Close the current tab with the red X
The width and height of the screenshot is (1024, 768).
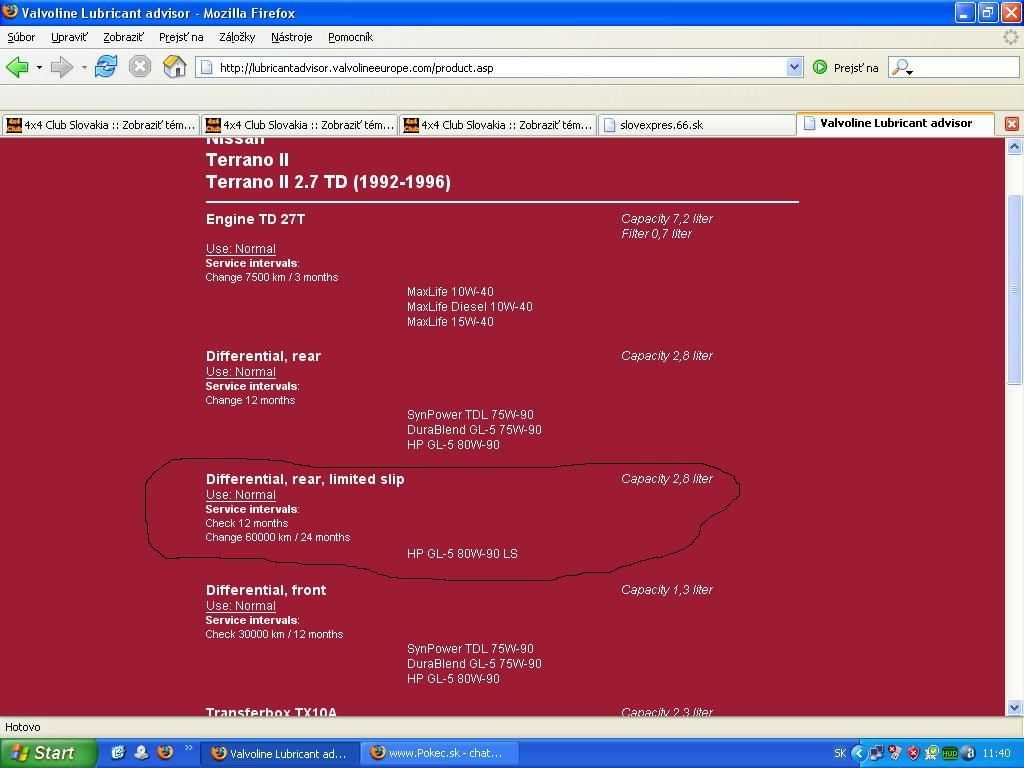click(x=1012, y=123)
